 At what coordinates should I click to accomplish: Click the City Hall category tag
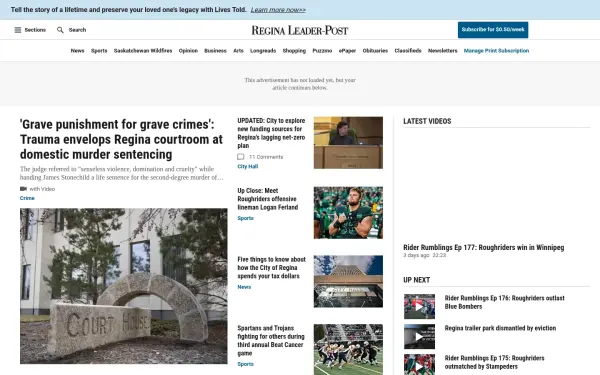point(248,166)
